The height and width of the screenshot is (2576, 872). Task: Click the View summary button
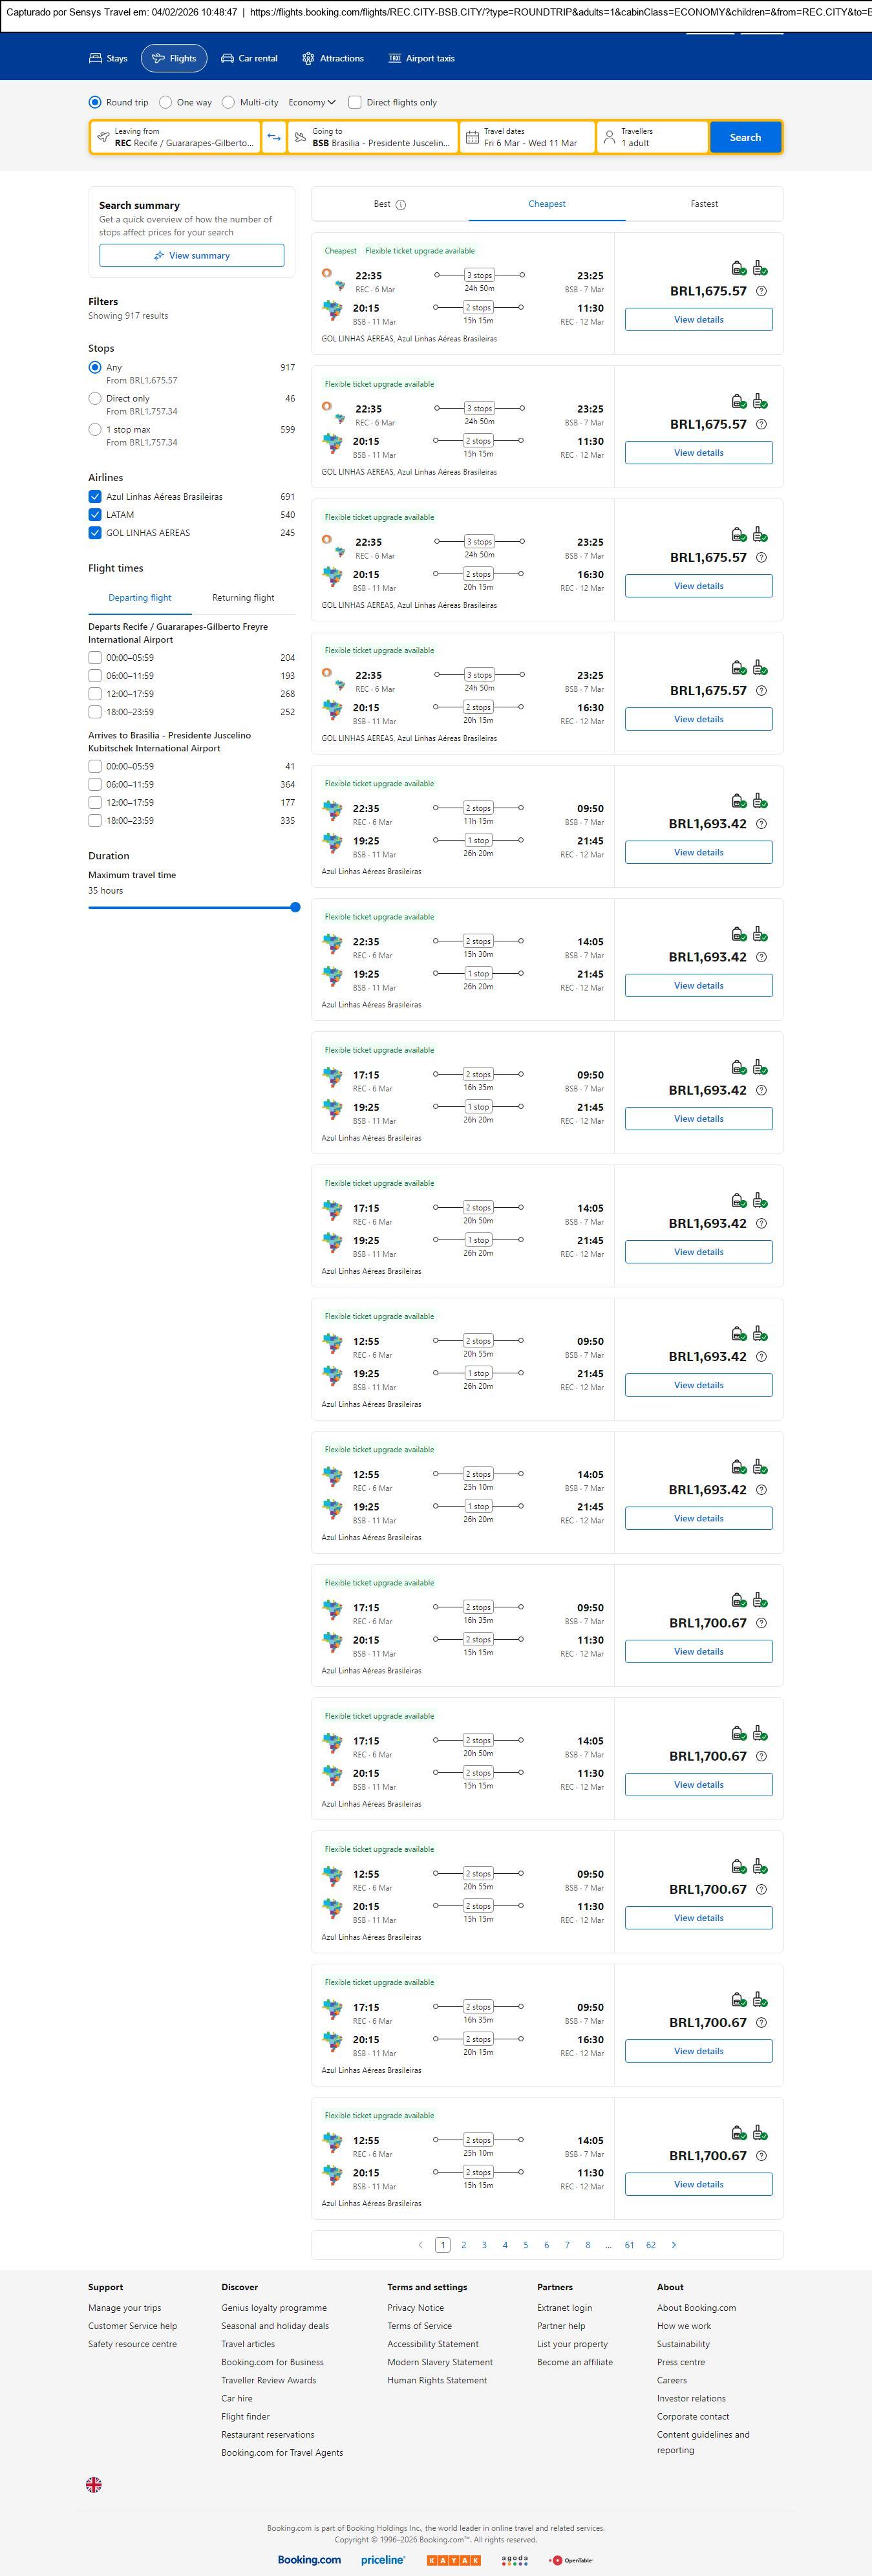coord(191,256)
